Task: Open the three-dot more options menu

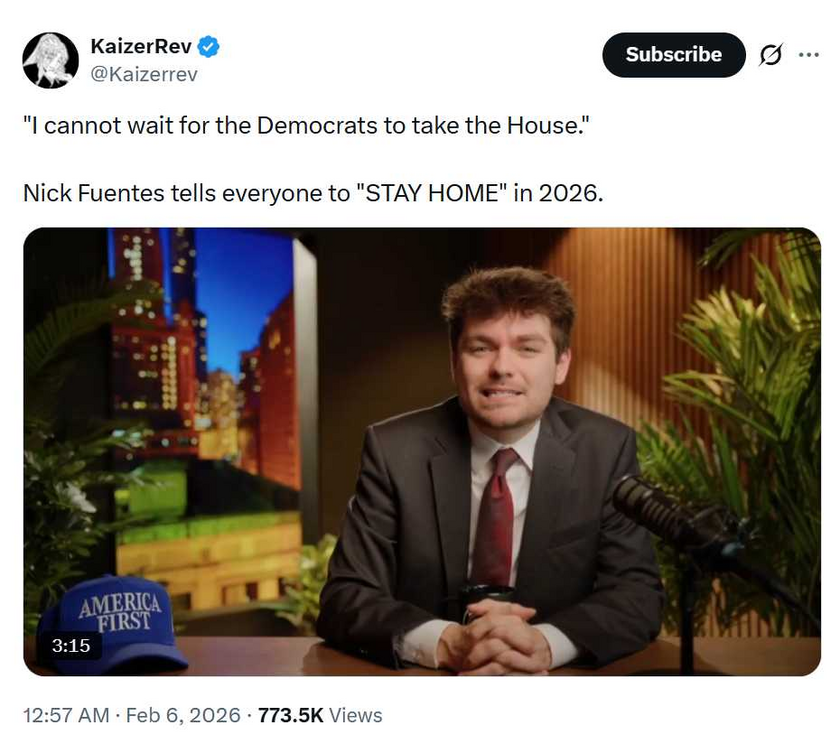Action: pyautogui.click(x=808, y=54)
